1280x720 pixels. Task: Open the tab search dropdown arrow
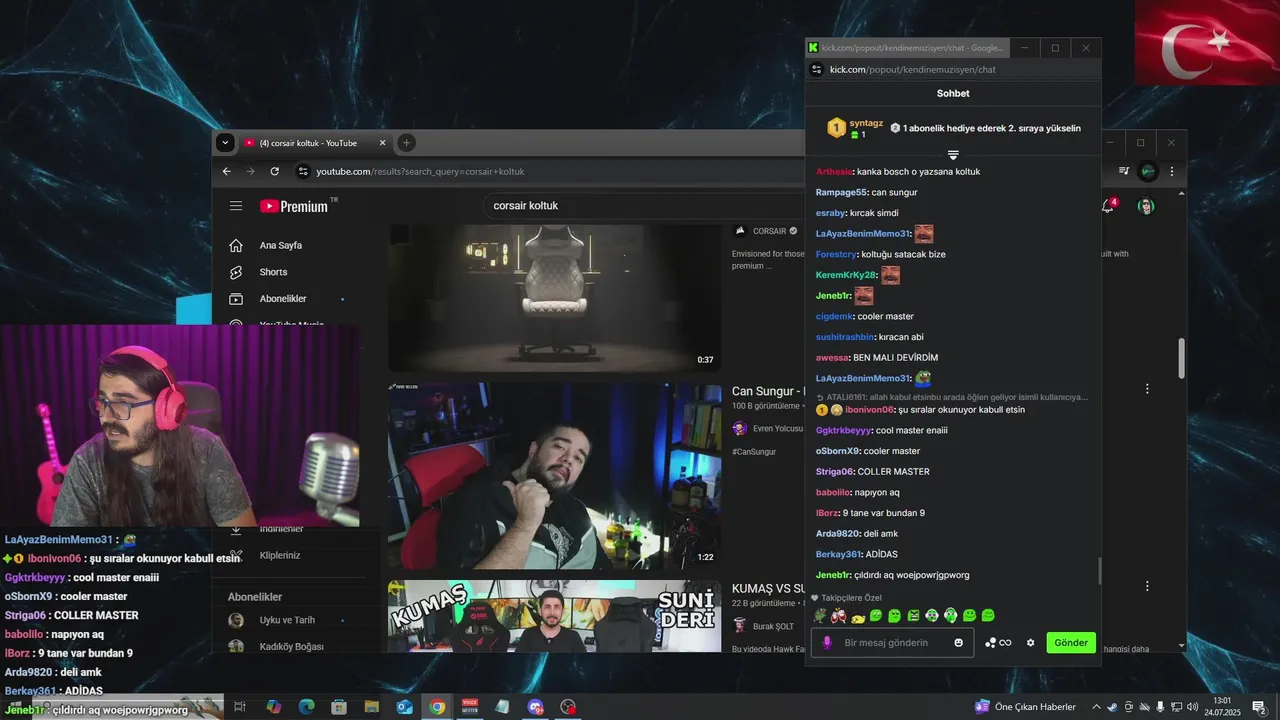(226, 143)
